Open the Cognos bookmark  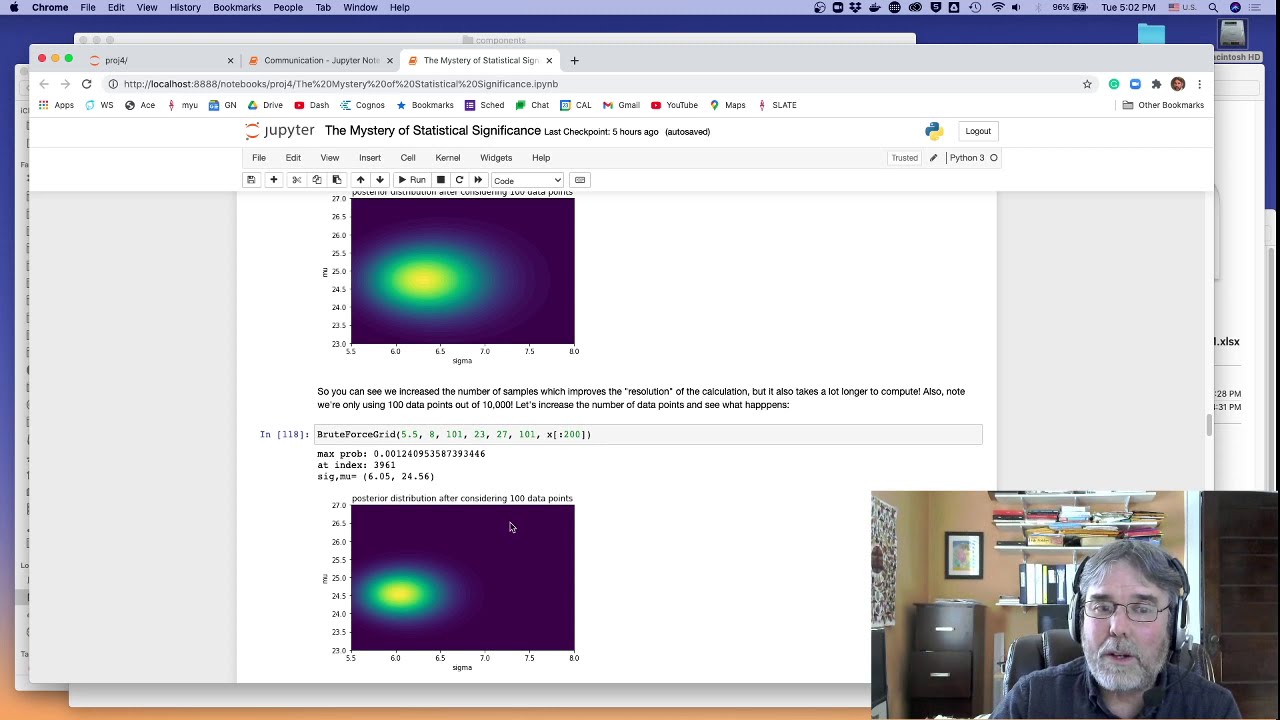point(362,105)
